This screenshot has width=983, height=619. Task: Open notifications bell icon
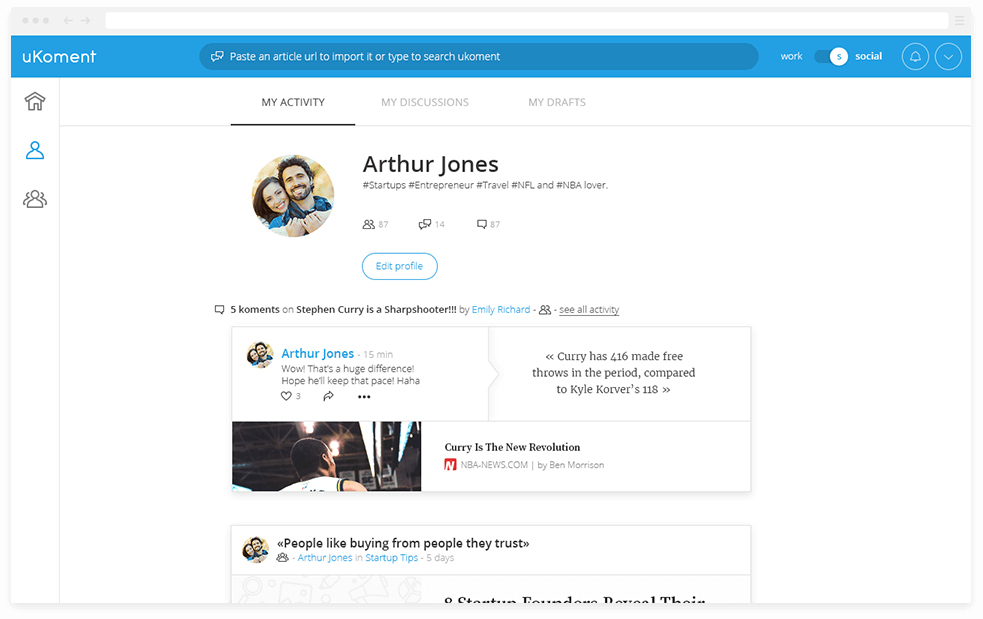coord(914,57)
